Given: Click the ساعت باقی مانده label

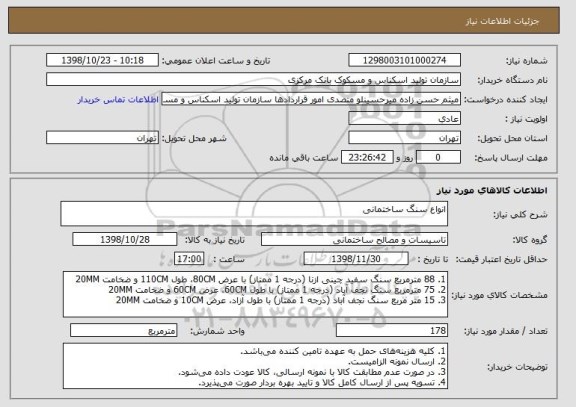Looking at the screenshot, I should (304, 158).
